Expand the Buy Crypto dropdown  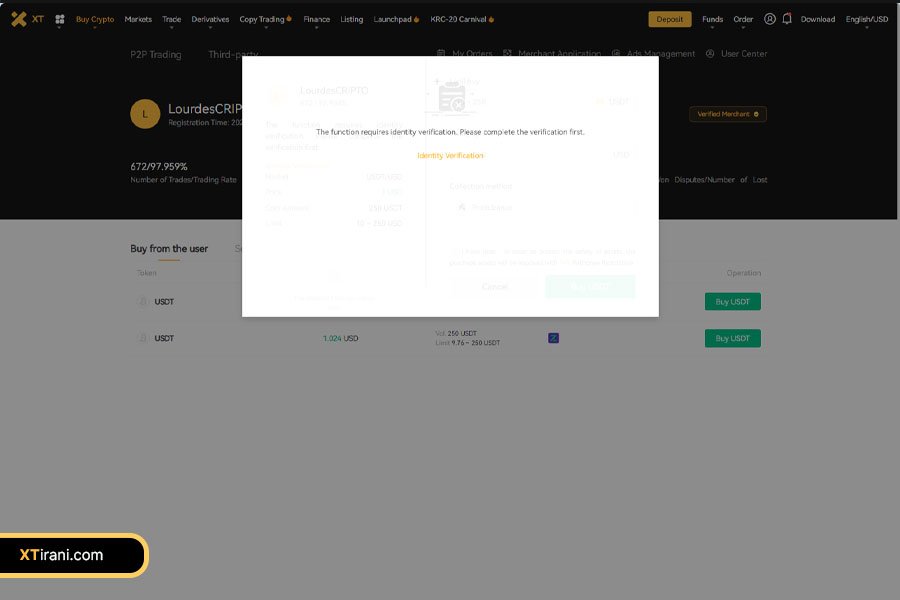click(x=95, y=19)
